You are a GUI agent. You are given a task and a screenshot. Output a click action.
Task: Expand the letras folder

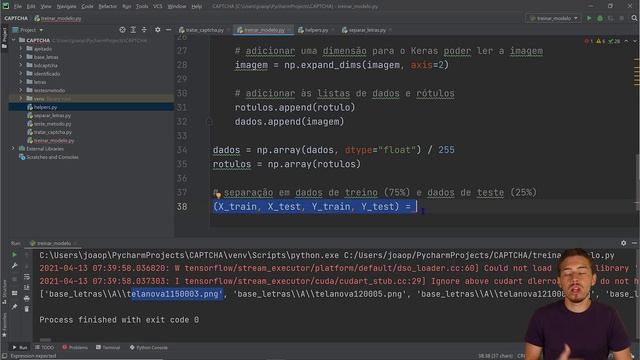tap(21, 82)
